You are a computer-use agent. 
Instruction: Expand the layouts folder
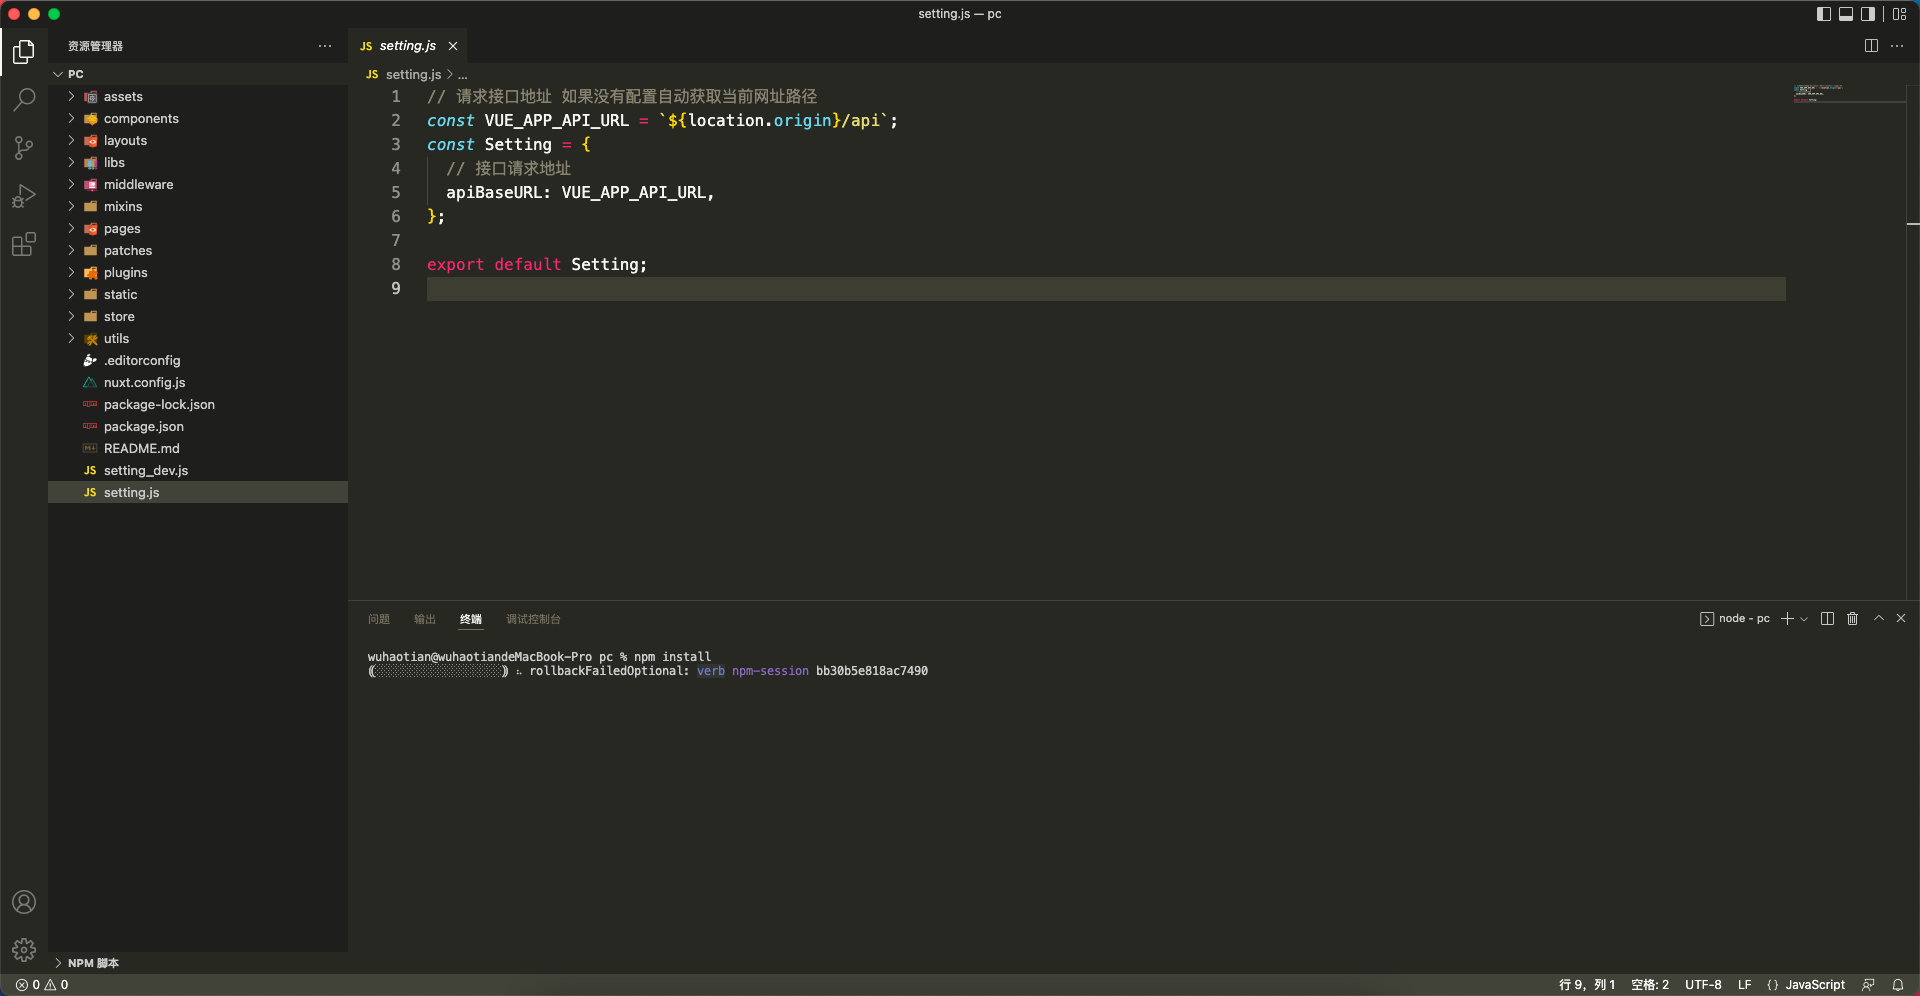pyautogui.click(x=198, y=141)
